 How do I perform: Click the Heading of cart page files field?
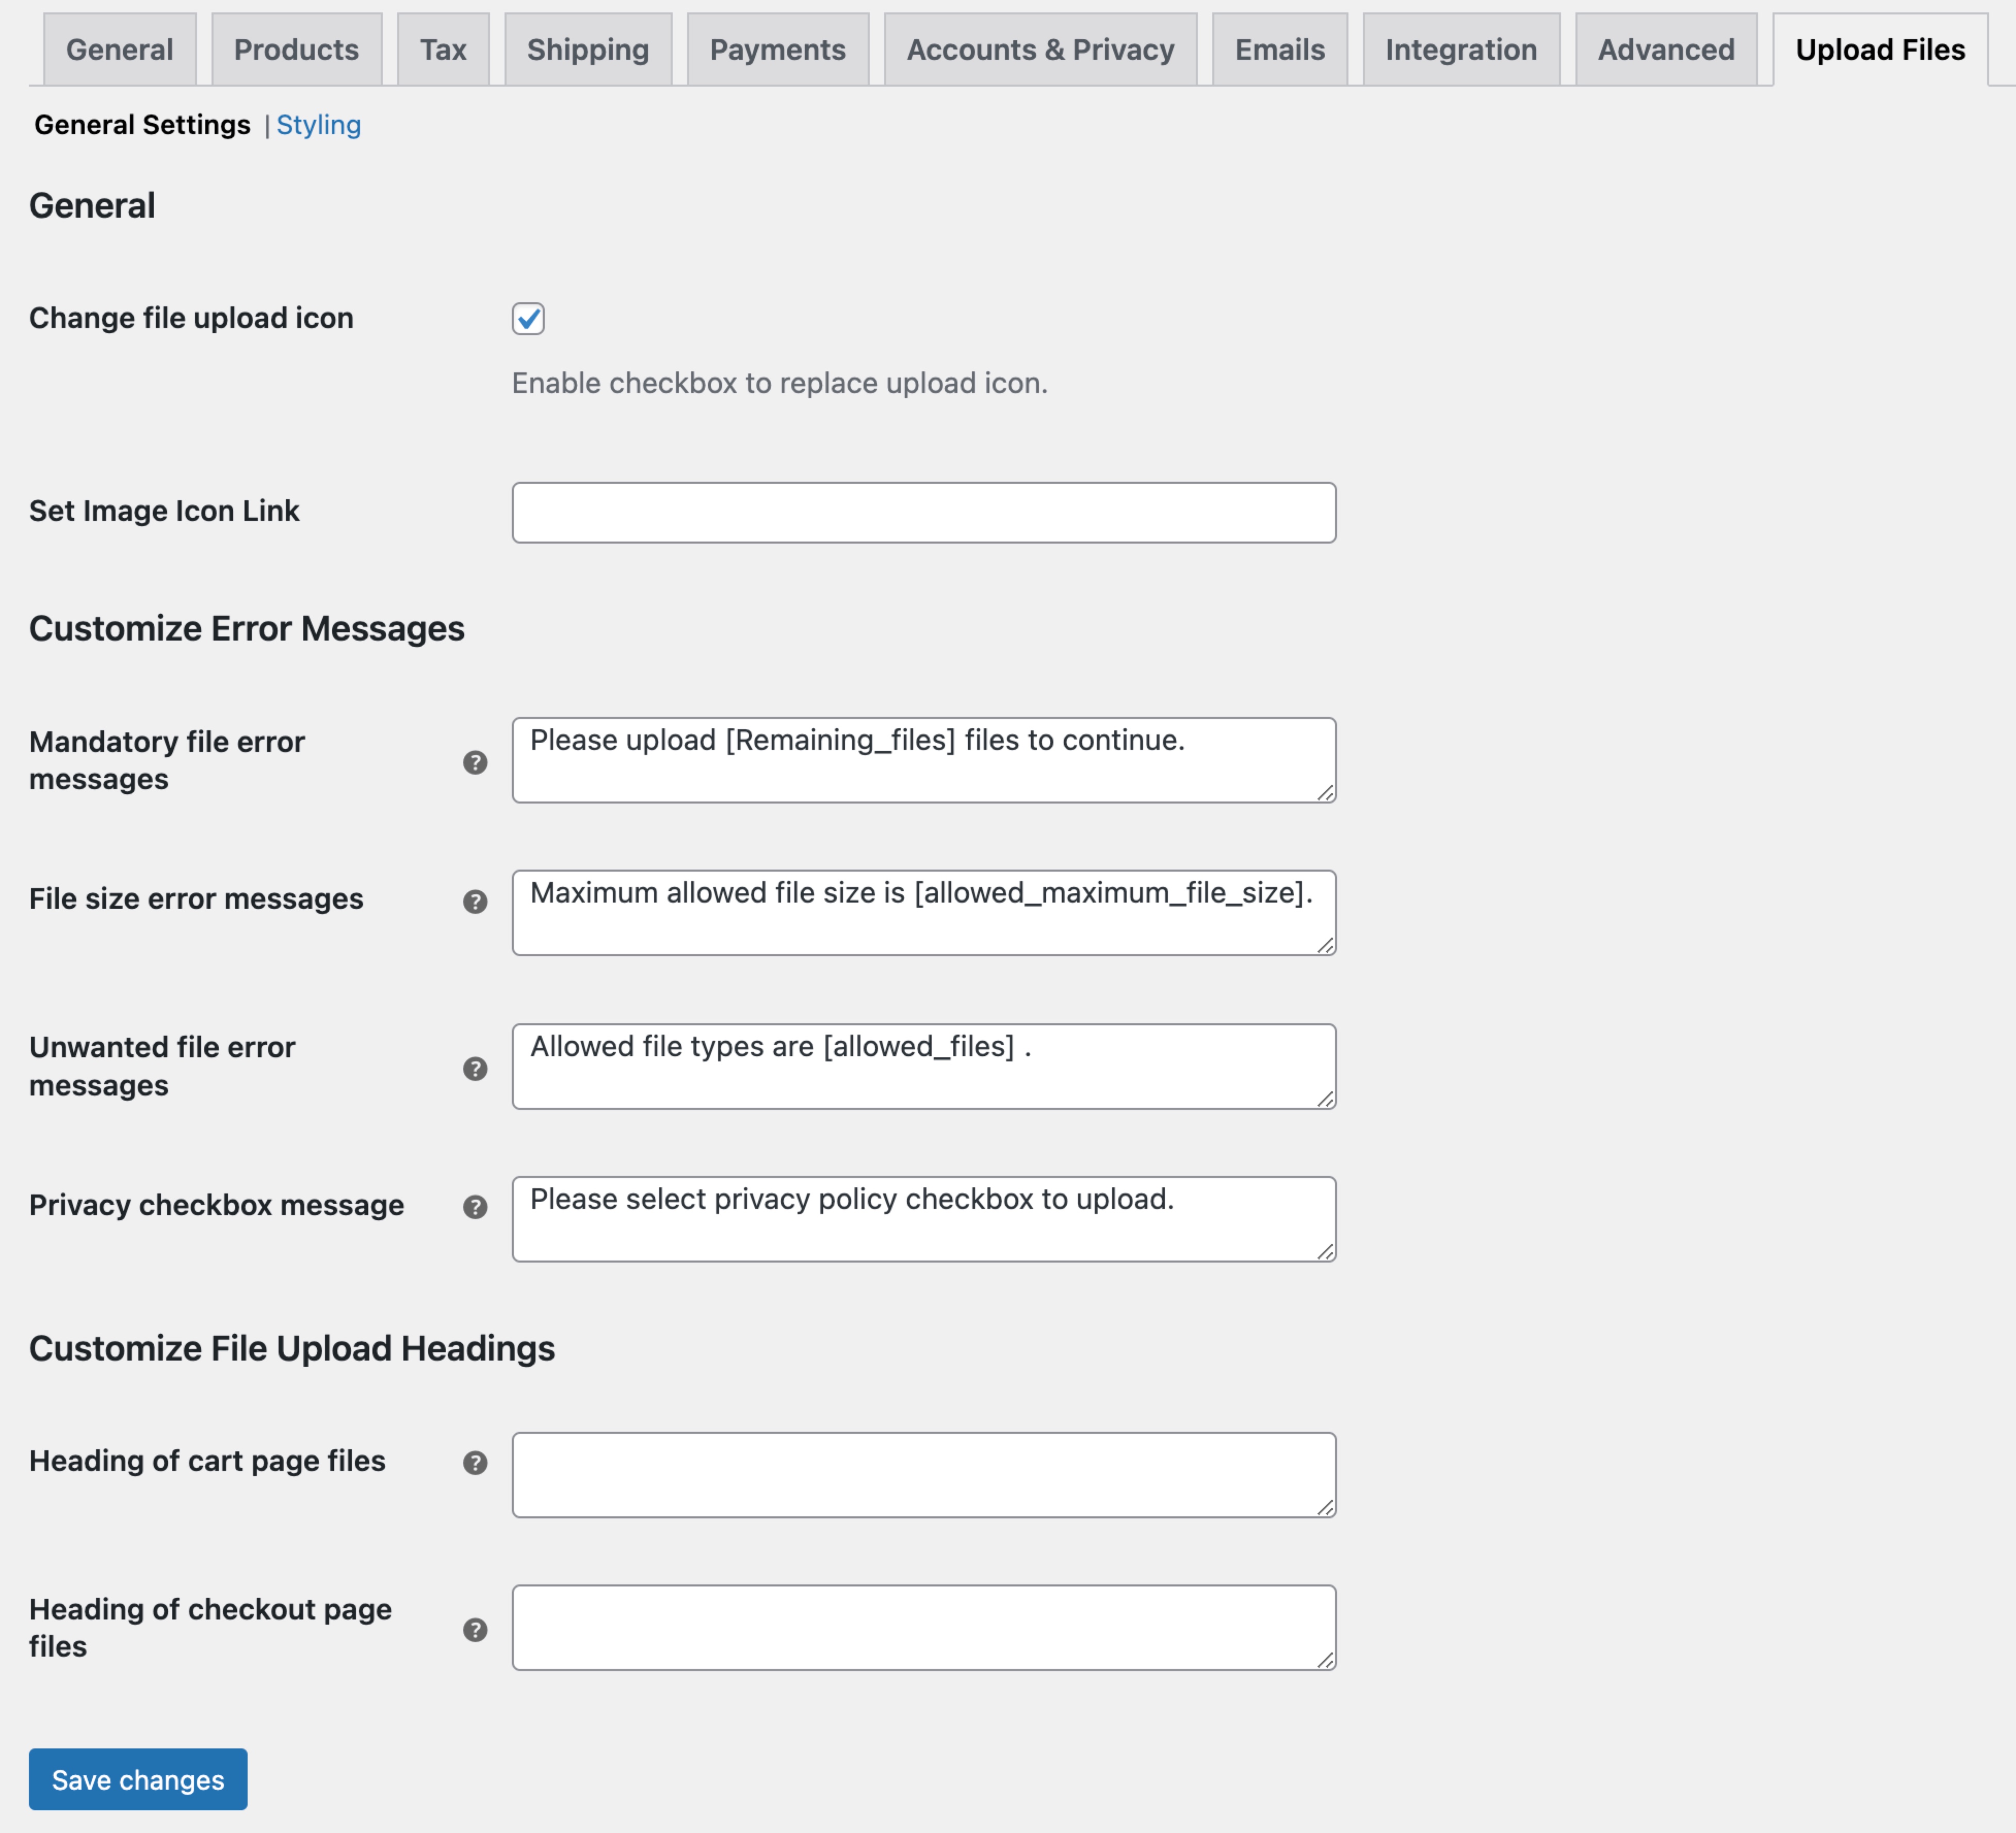click(922, 1473)
